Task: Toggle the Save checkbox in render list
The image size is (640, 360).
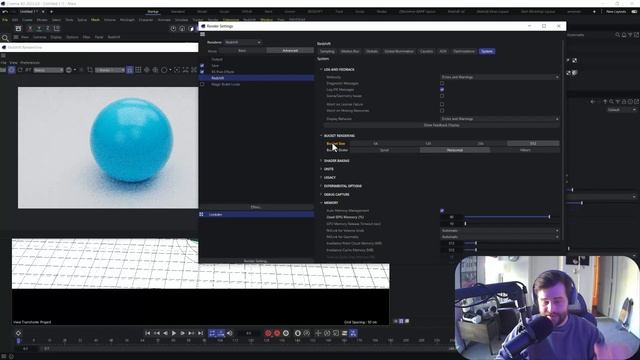Action: 202,66
